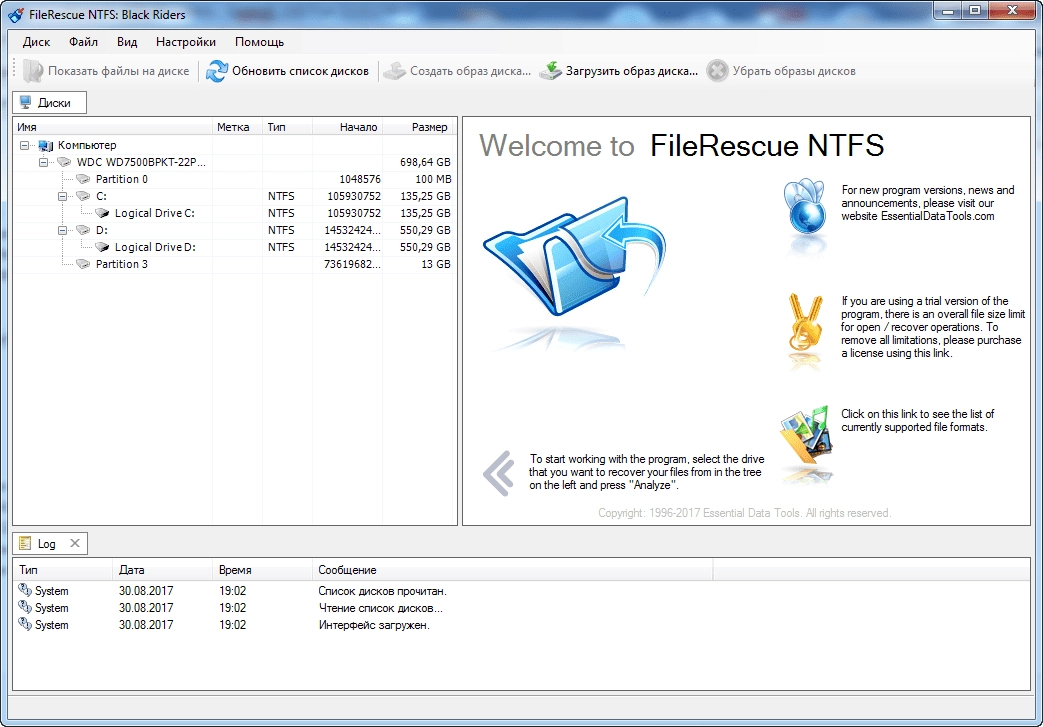Click the Сообщение column header
1043x727 pixels.
(512, 570)
